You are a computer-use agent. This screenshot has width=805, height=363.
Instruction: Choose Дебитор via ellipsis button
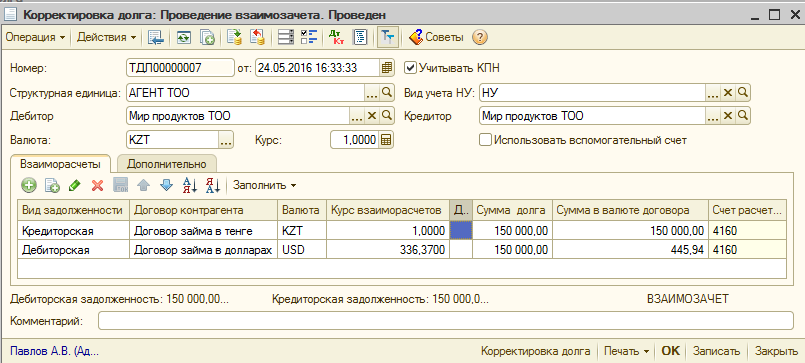(x=357, y=116)
